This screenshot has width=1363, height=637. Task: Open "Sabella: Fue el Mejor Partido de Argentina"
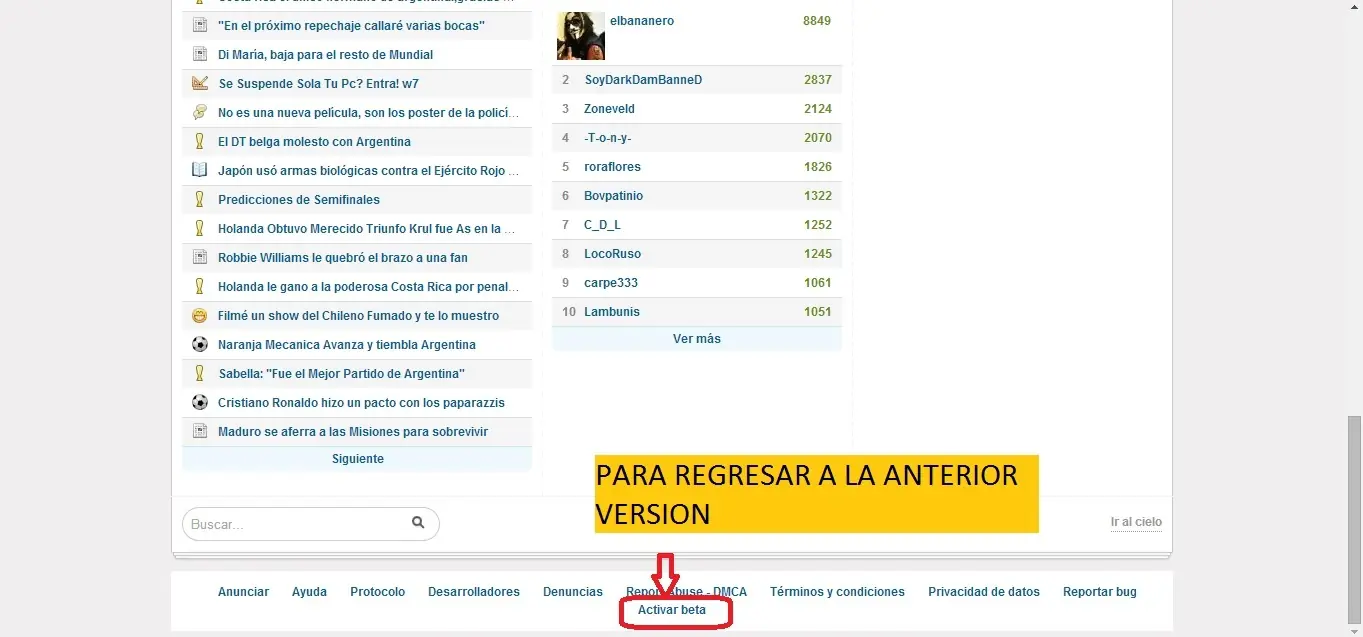342,373
